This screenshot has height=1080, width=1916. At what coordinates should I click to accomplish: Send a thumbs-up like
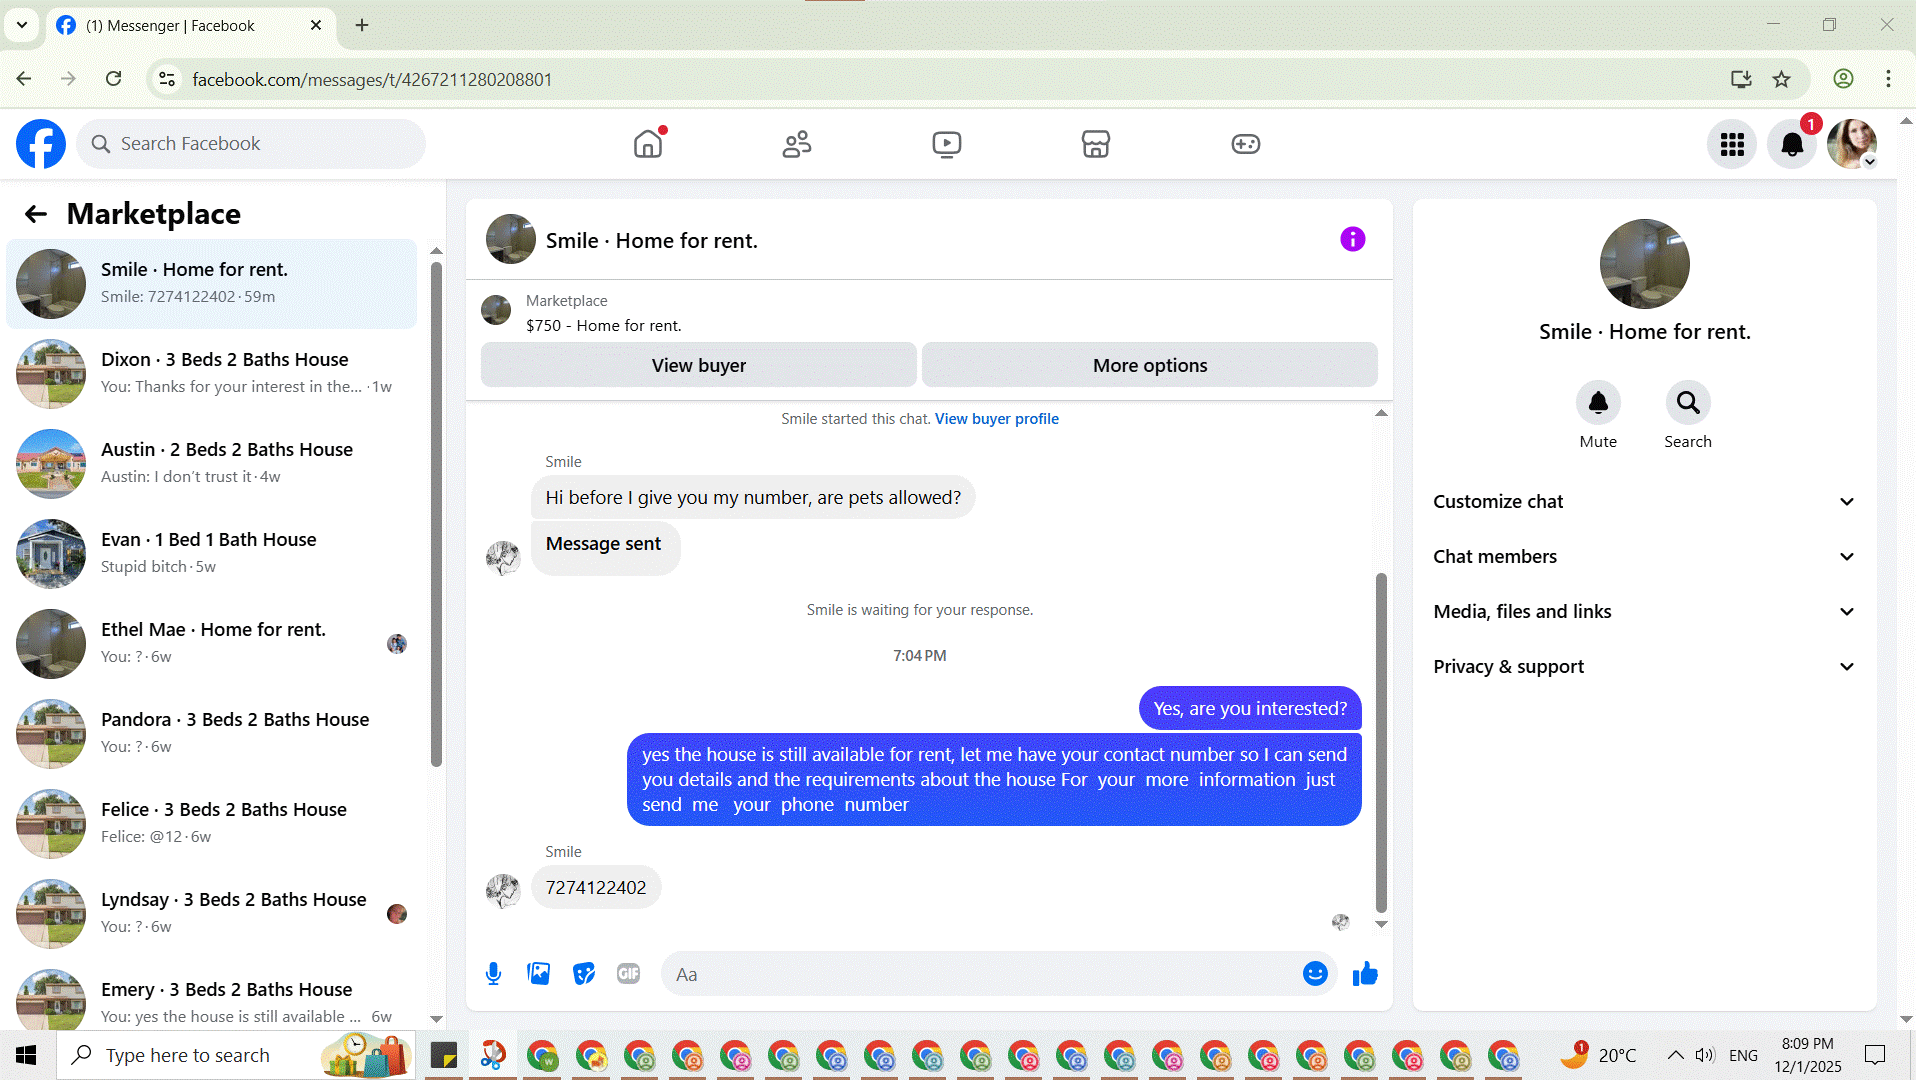coord(1365,974)
